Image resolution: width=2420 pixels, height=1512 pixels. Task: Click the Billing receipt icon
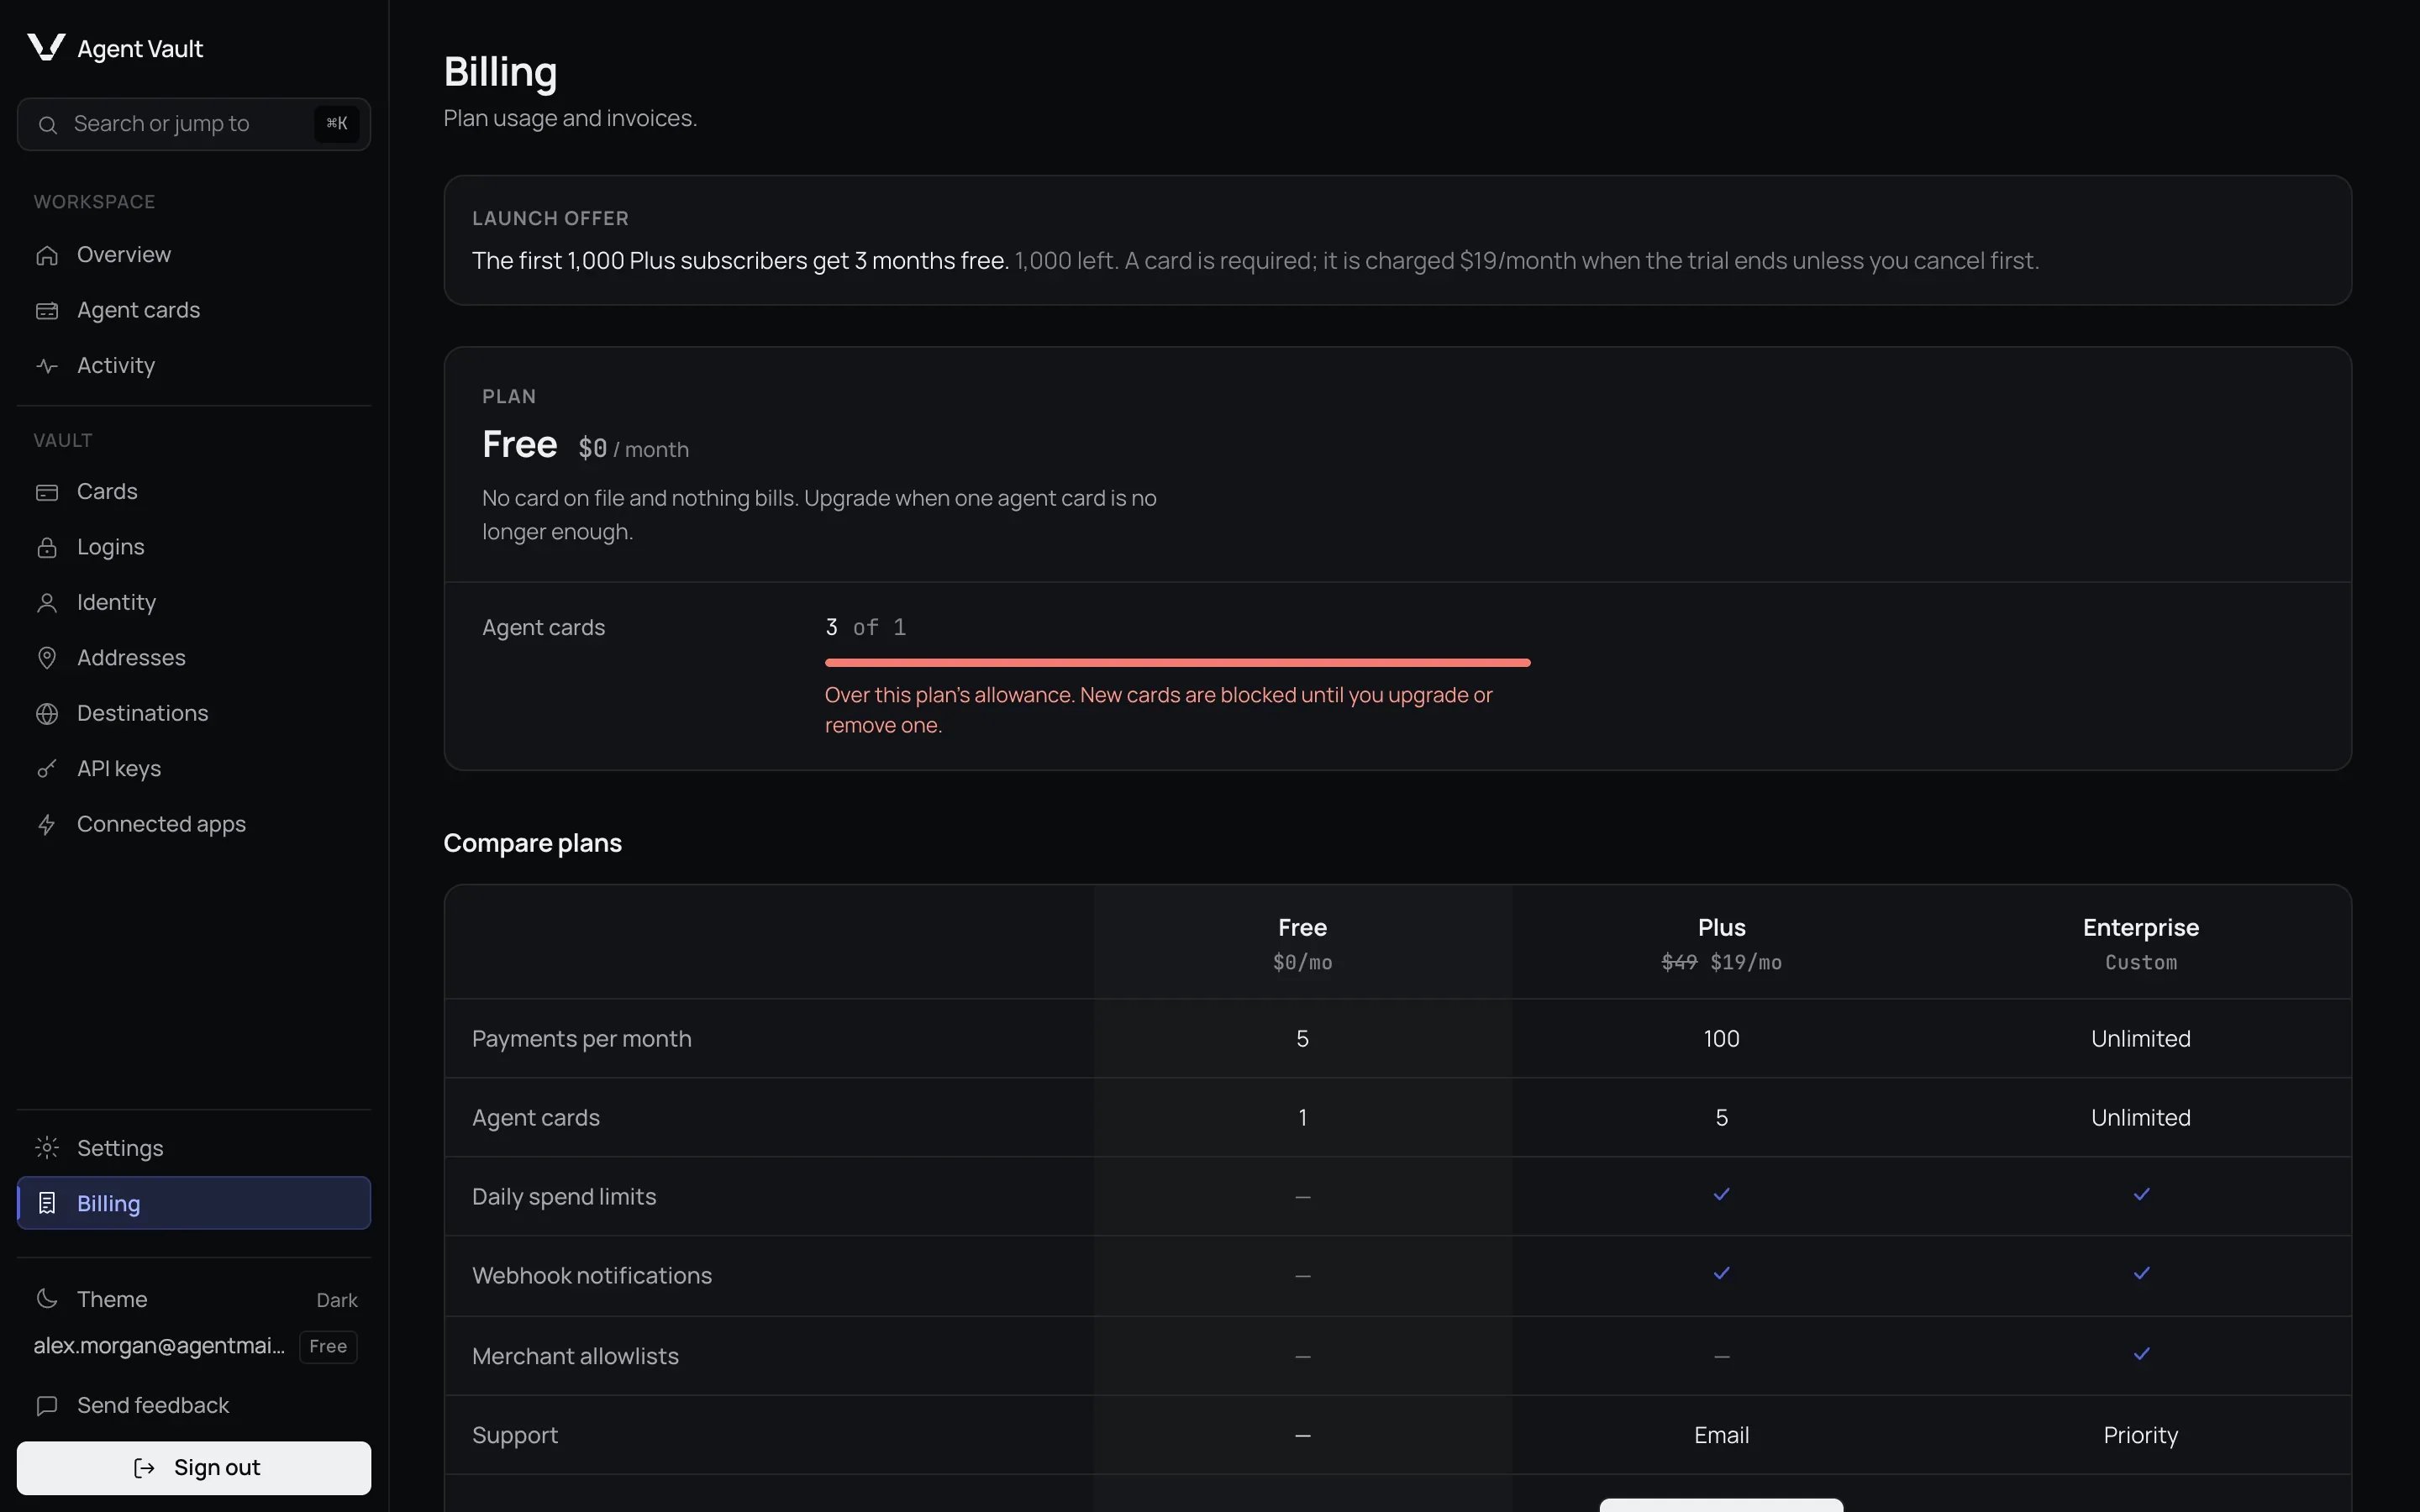[47, 1203]
